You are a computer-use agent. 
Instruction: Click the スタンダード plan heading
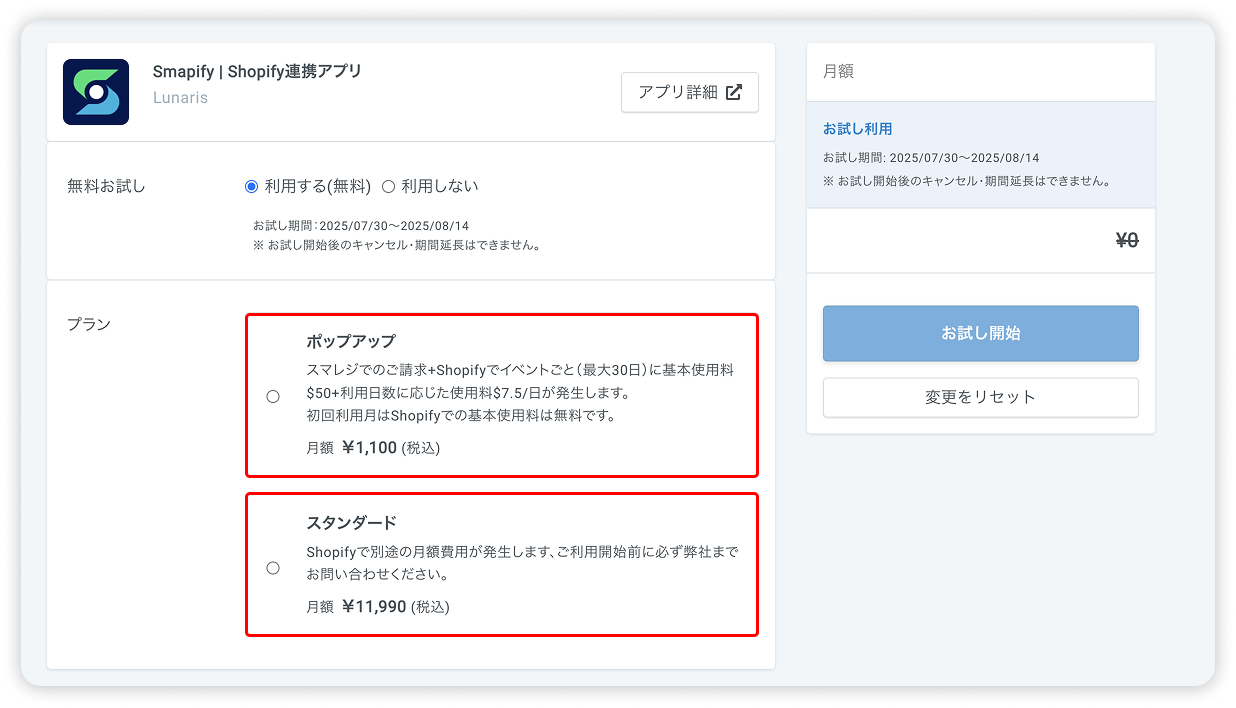351,522
